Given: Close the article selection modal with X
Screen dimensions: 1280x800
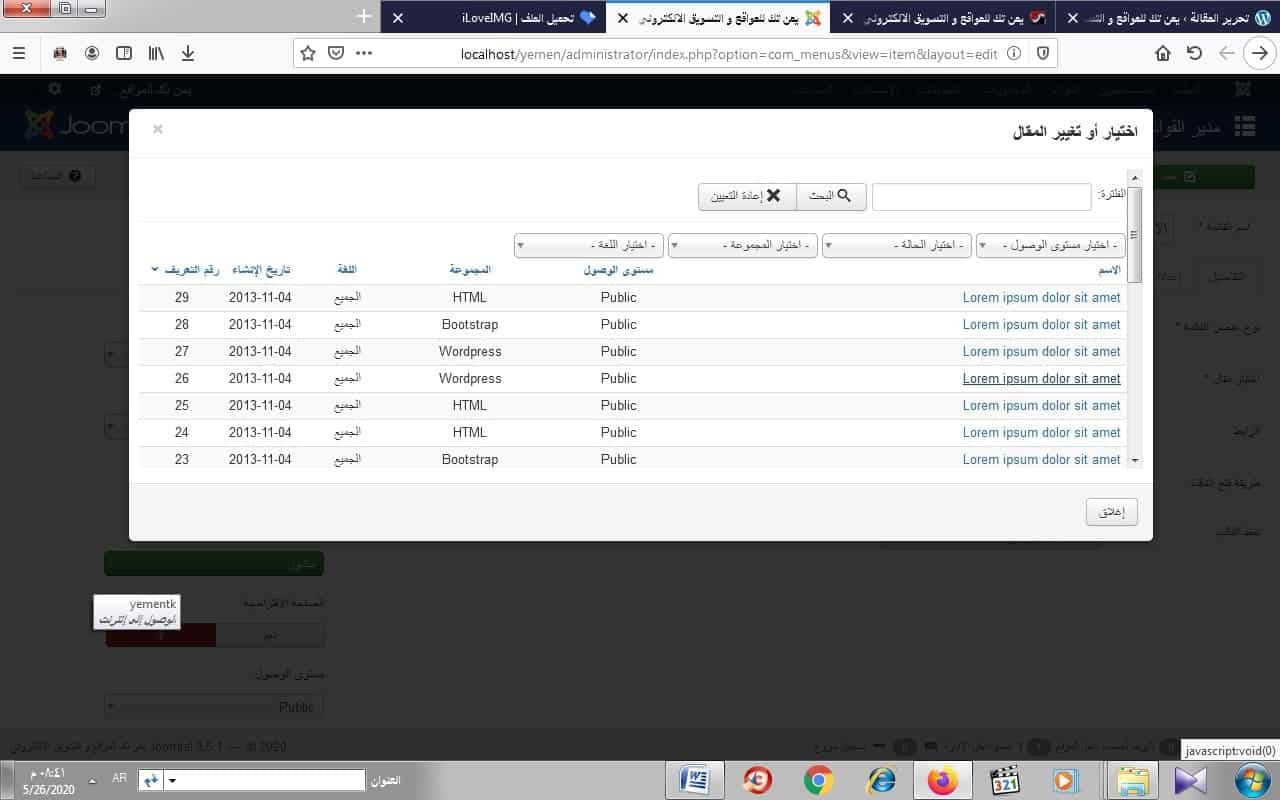Looking at the screenshot, I should pos(158,129).
